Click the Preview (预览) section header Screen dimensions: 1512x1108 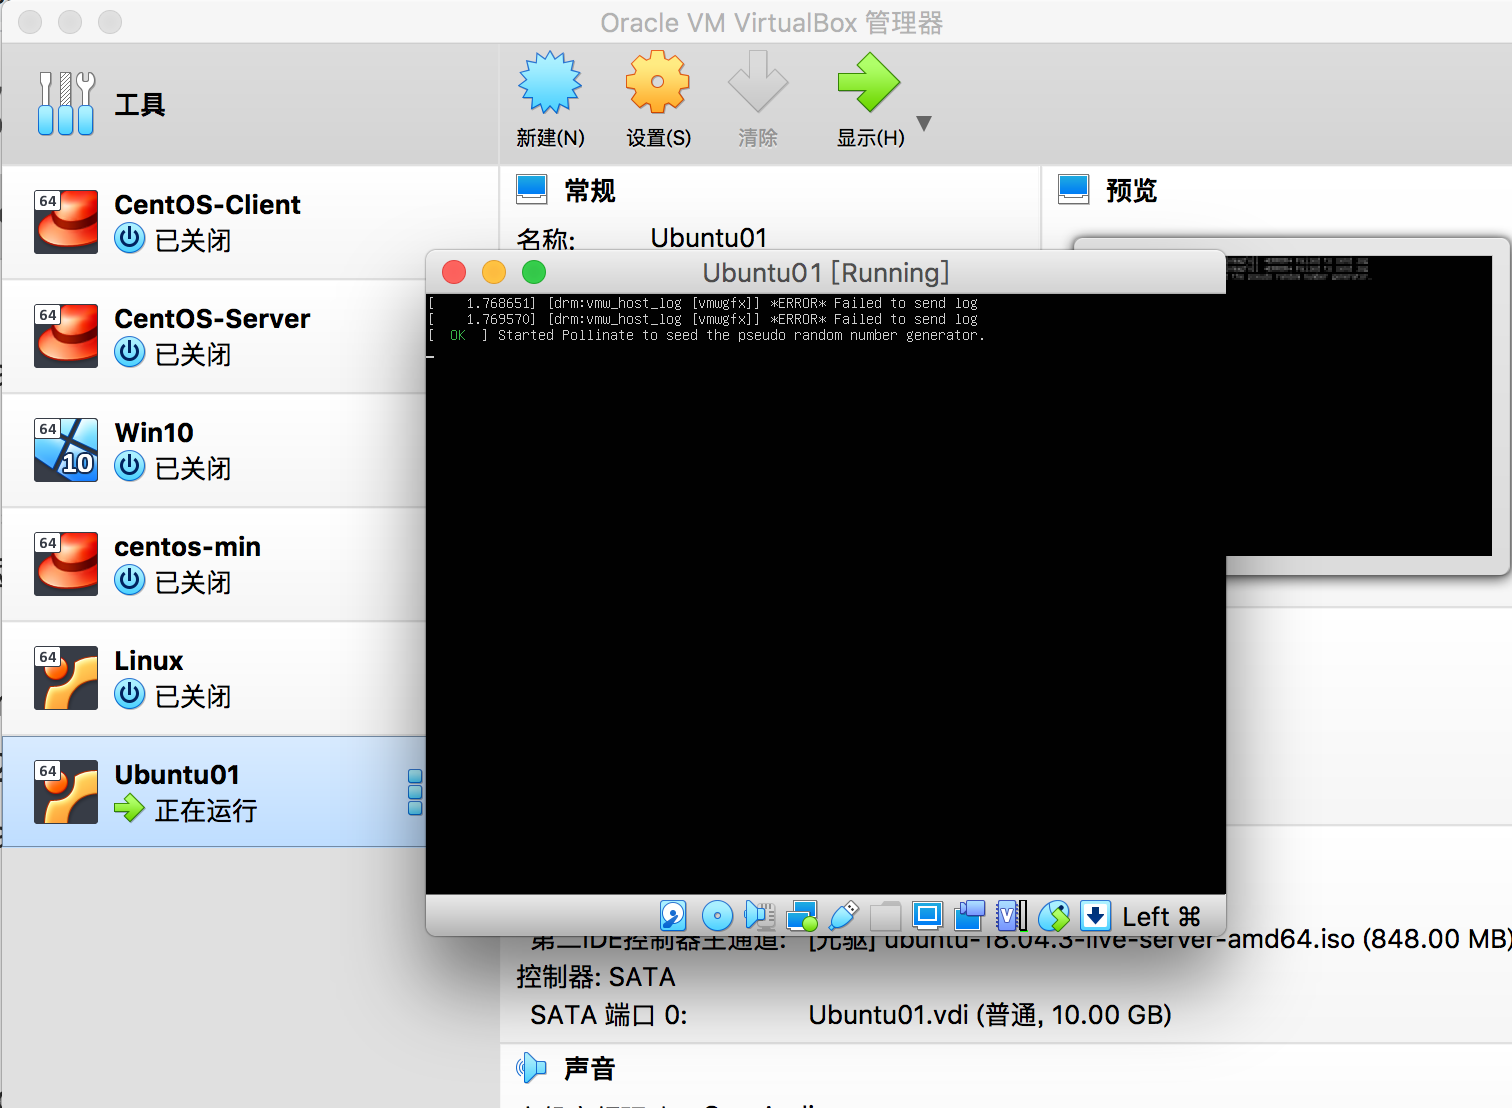coord(1131,190)
